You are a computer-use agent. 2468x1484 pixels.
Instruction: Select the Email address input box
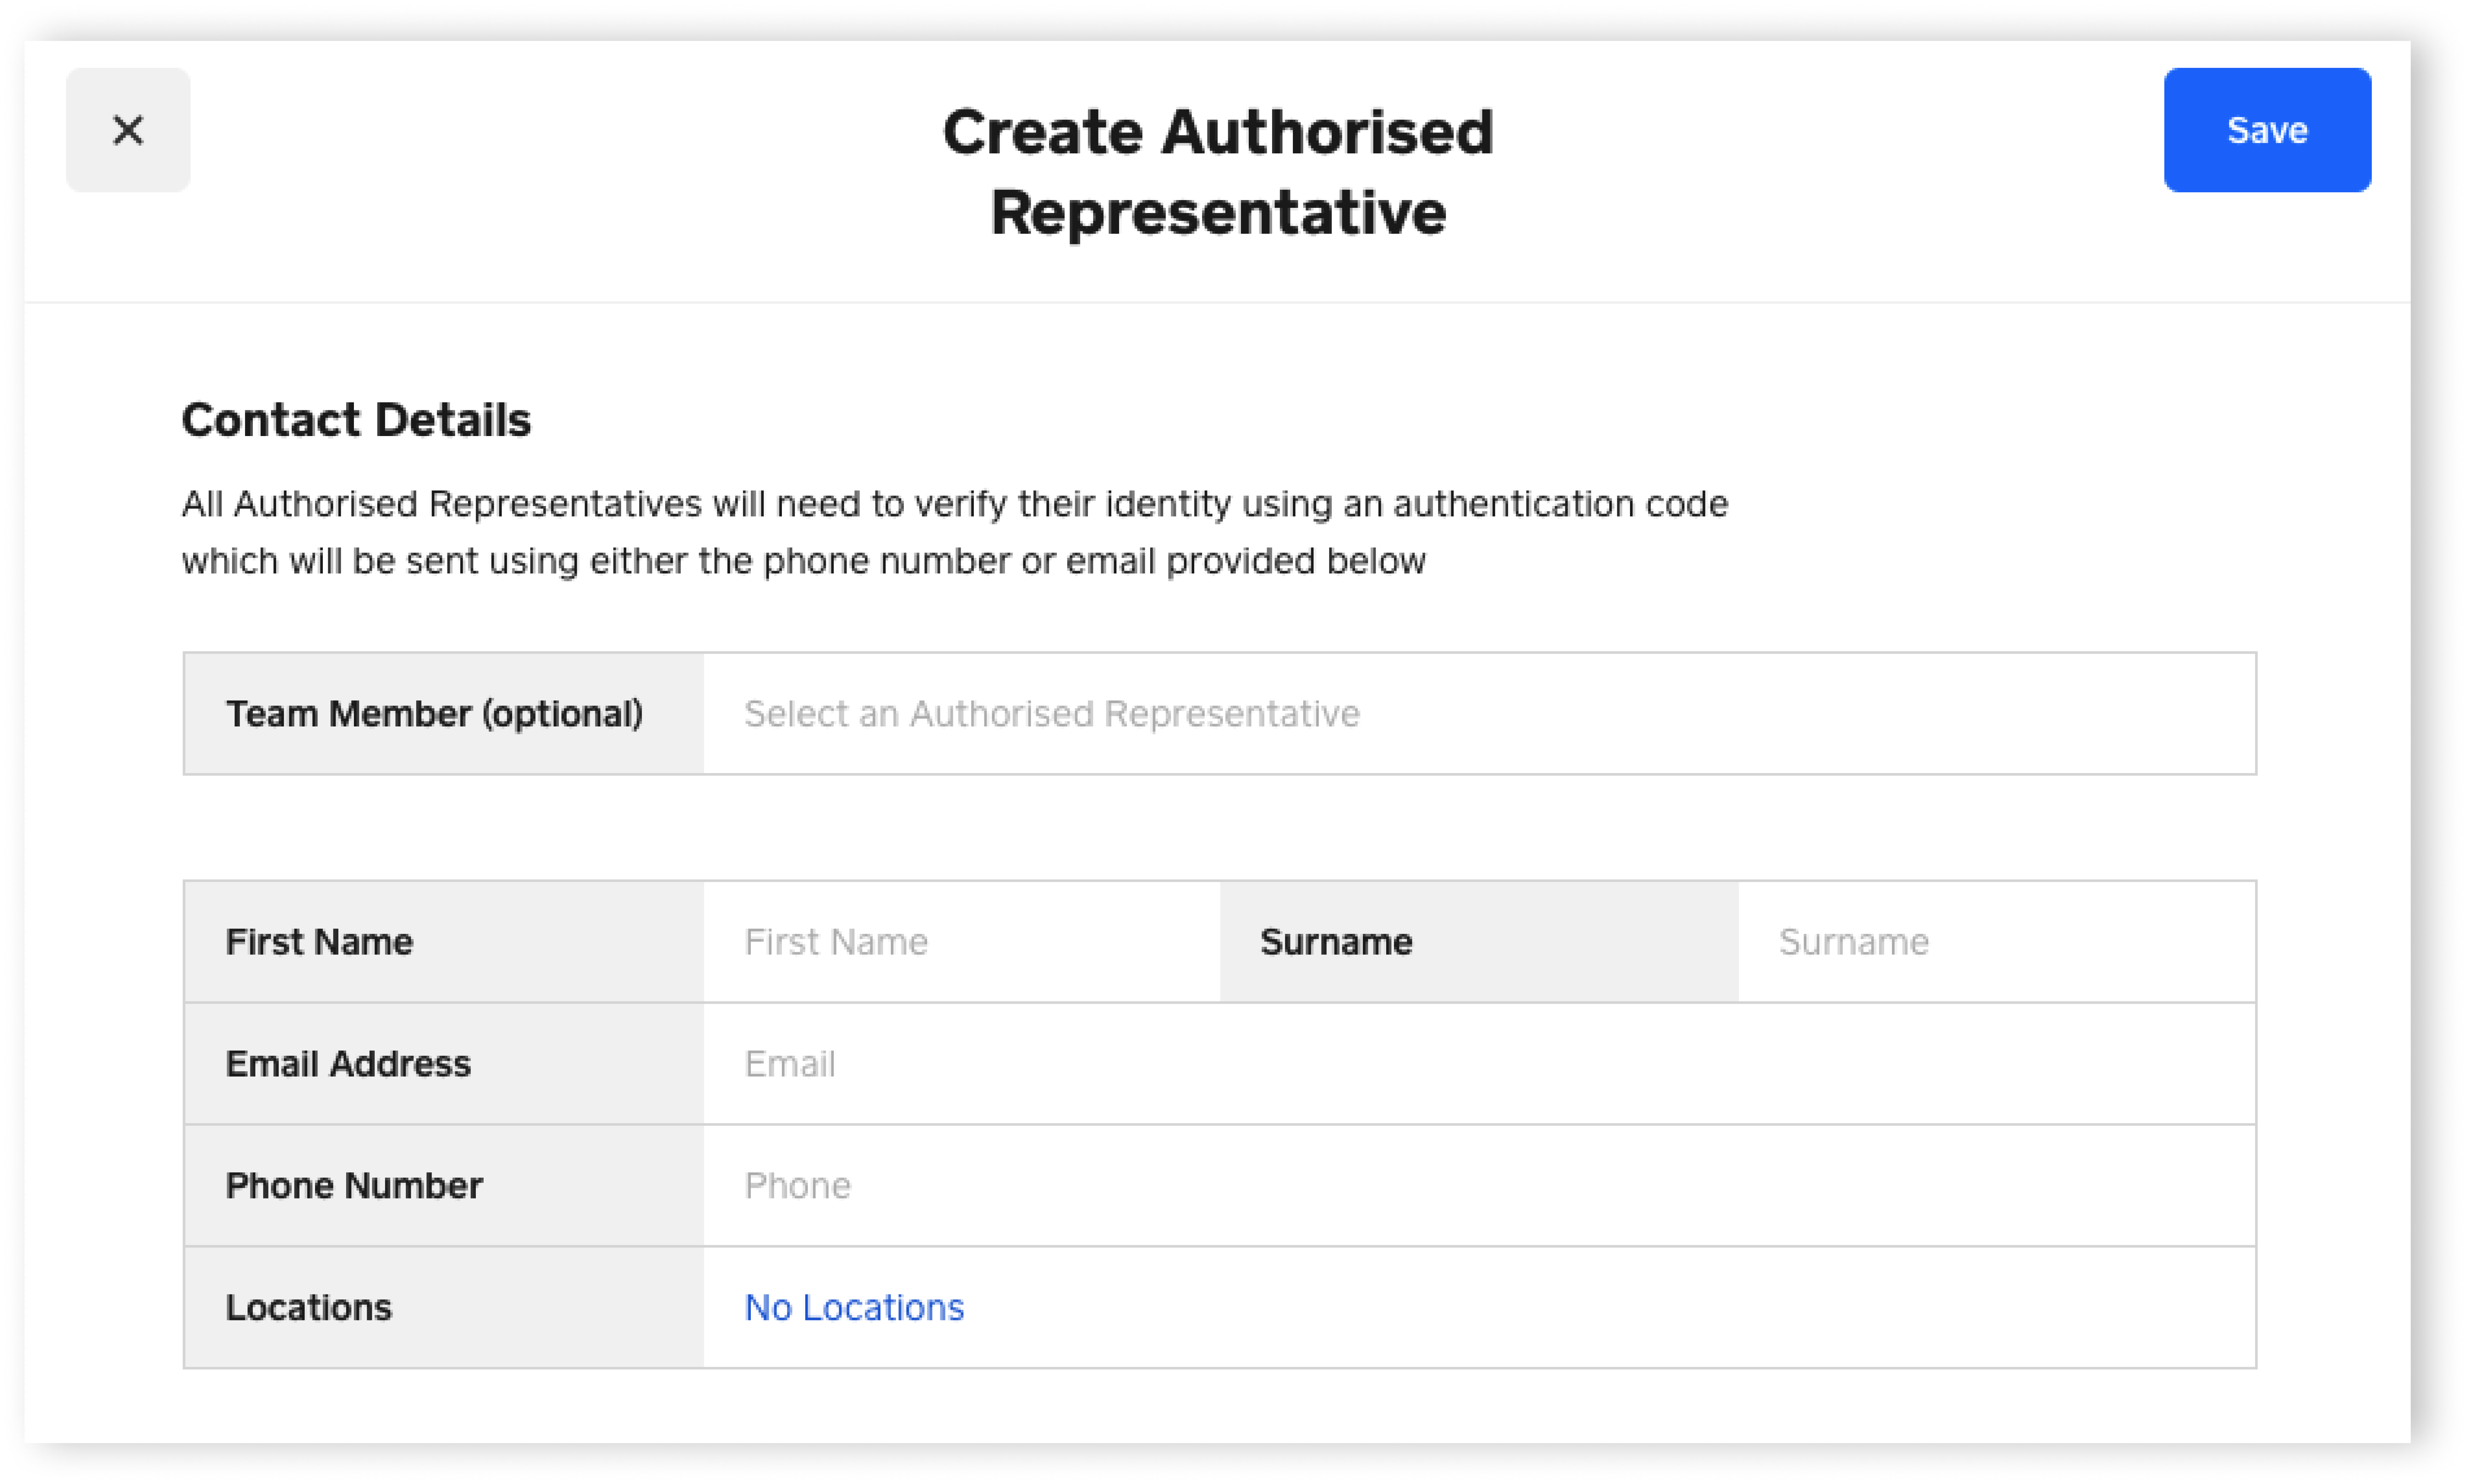coord(1478,1064)
